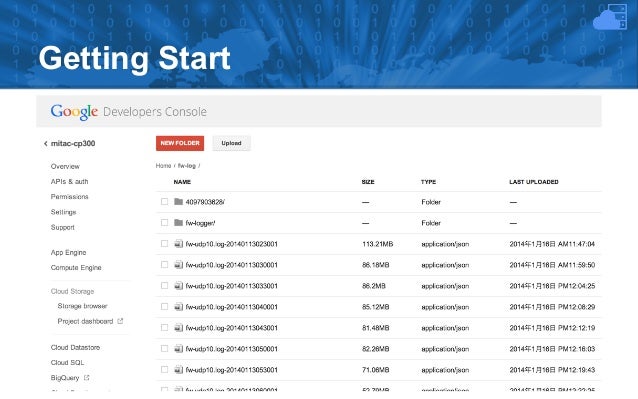Open Settings in the sidebar

(x=63, y=212)
